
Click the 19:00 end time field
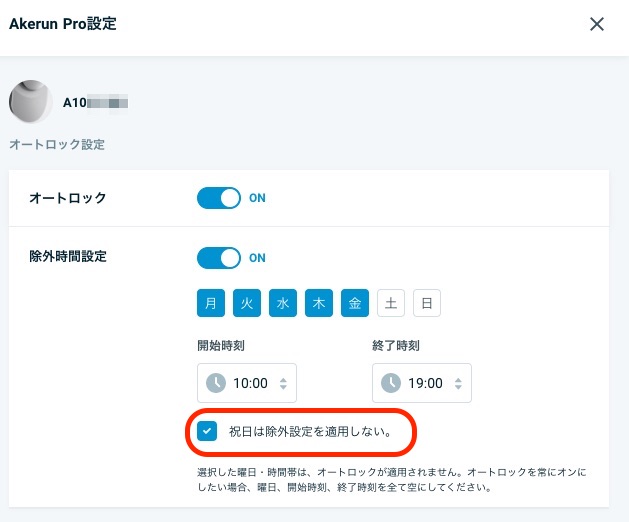click(x=422, y=383)
